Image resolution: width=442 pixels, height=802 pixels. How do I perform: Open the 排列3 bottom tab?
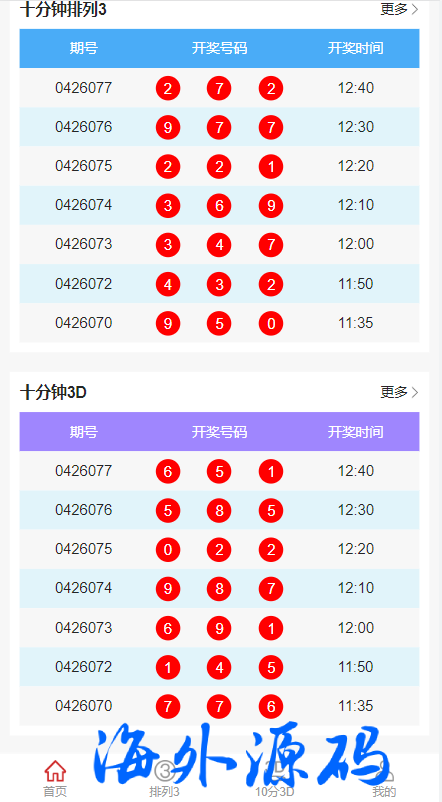(x=165, y=778)
